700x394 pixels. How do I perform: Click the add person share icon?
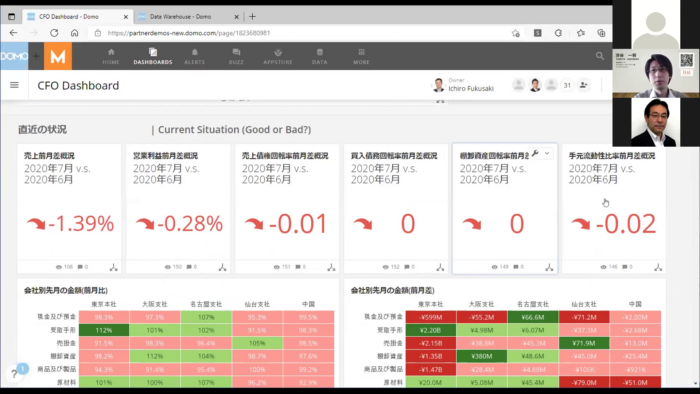(x=583, y=85)
